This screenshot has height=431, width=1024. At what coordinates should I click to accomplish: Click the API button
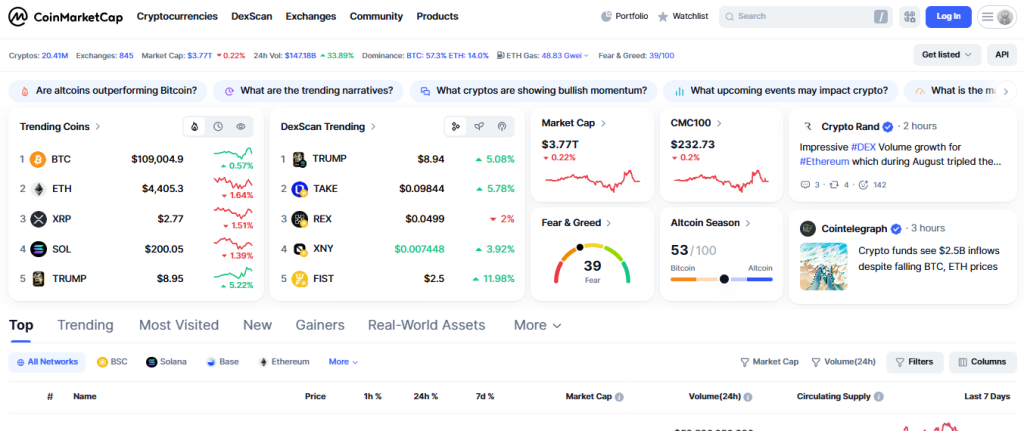pos(1002,55)
